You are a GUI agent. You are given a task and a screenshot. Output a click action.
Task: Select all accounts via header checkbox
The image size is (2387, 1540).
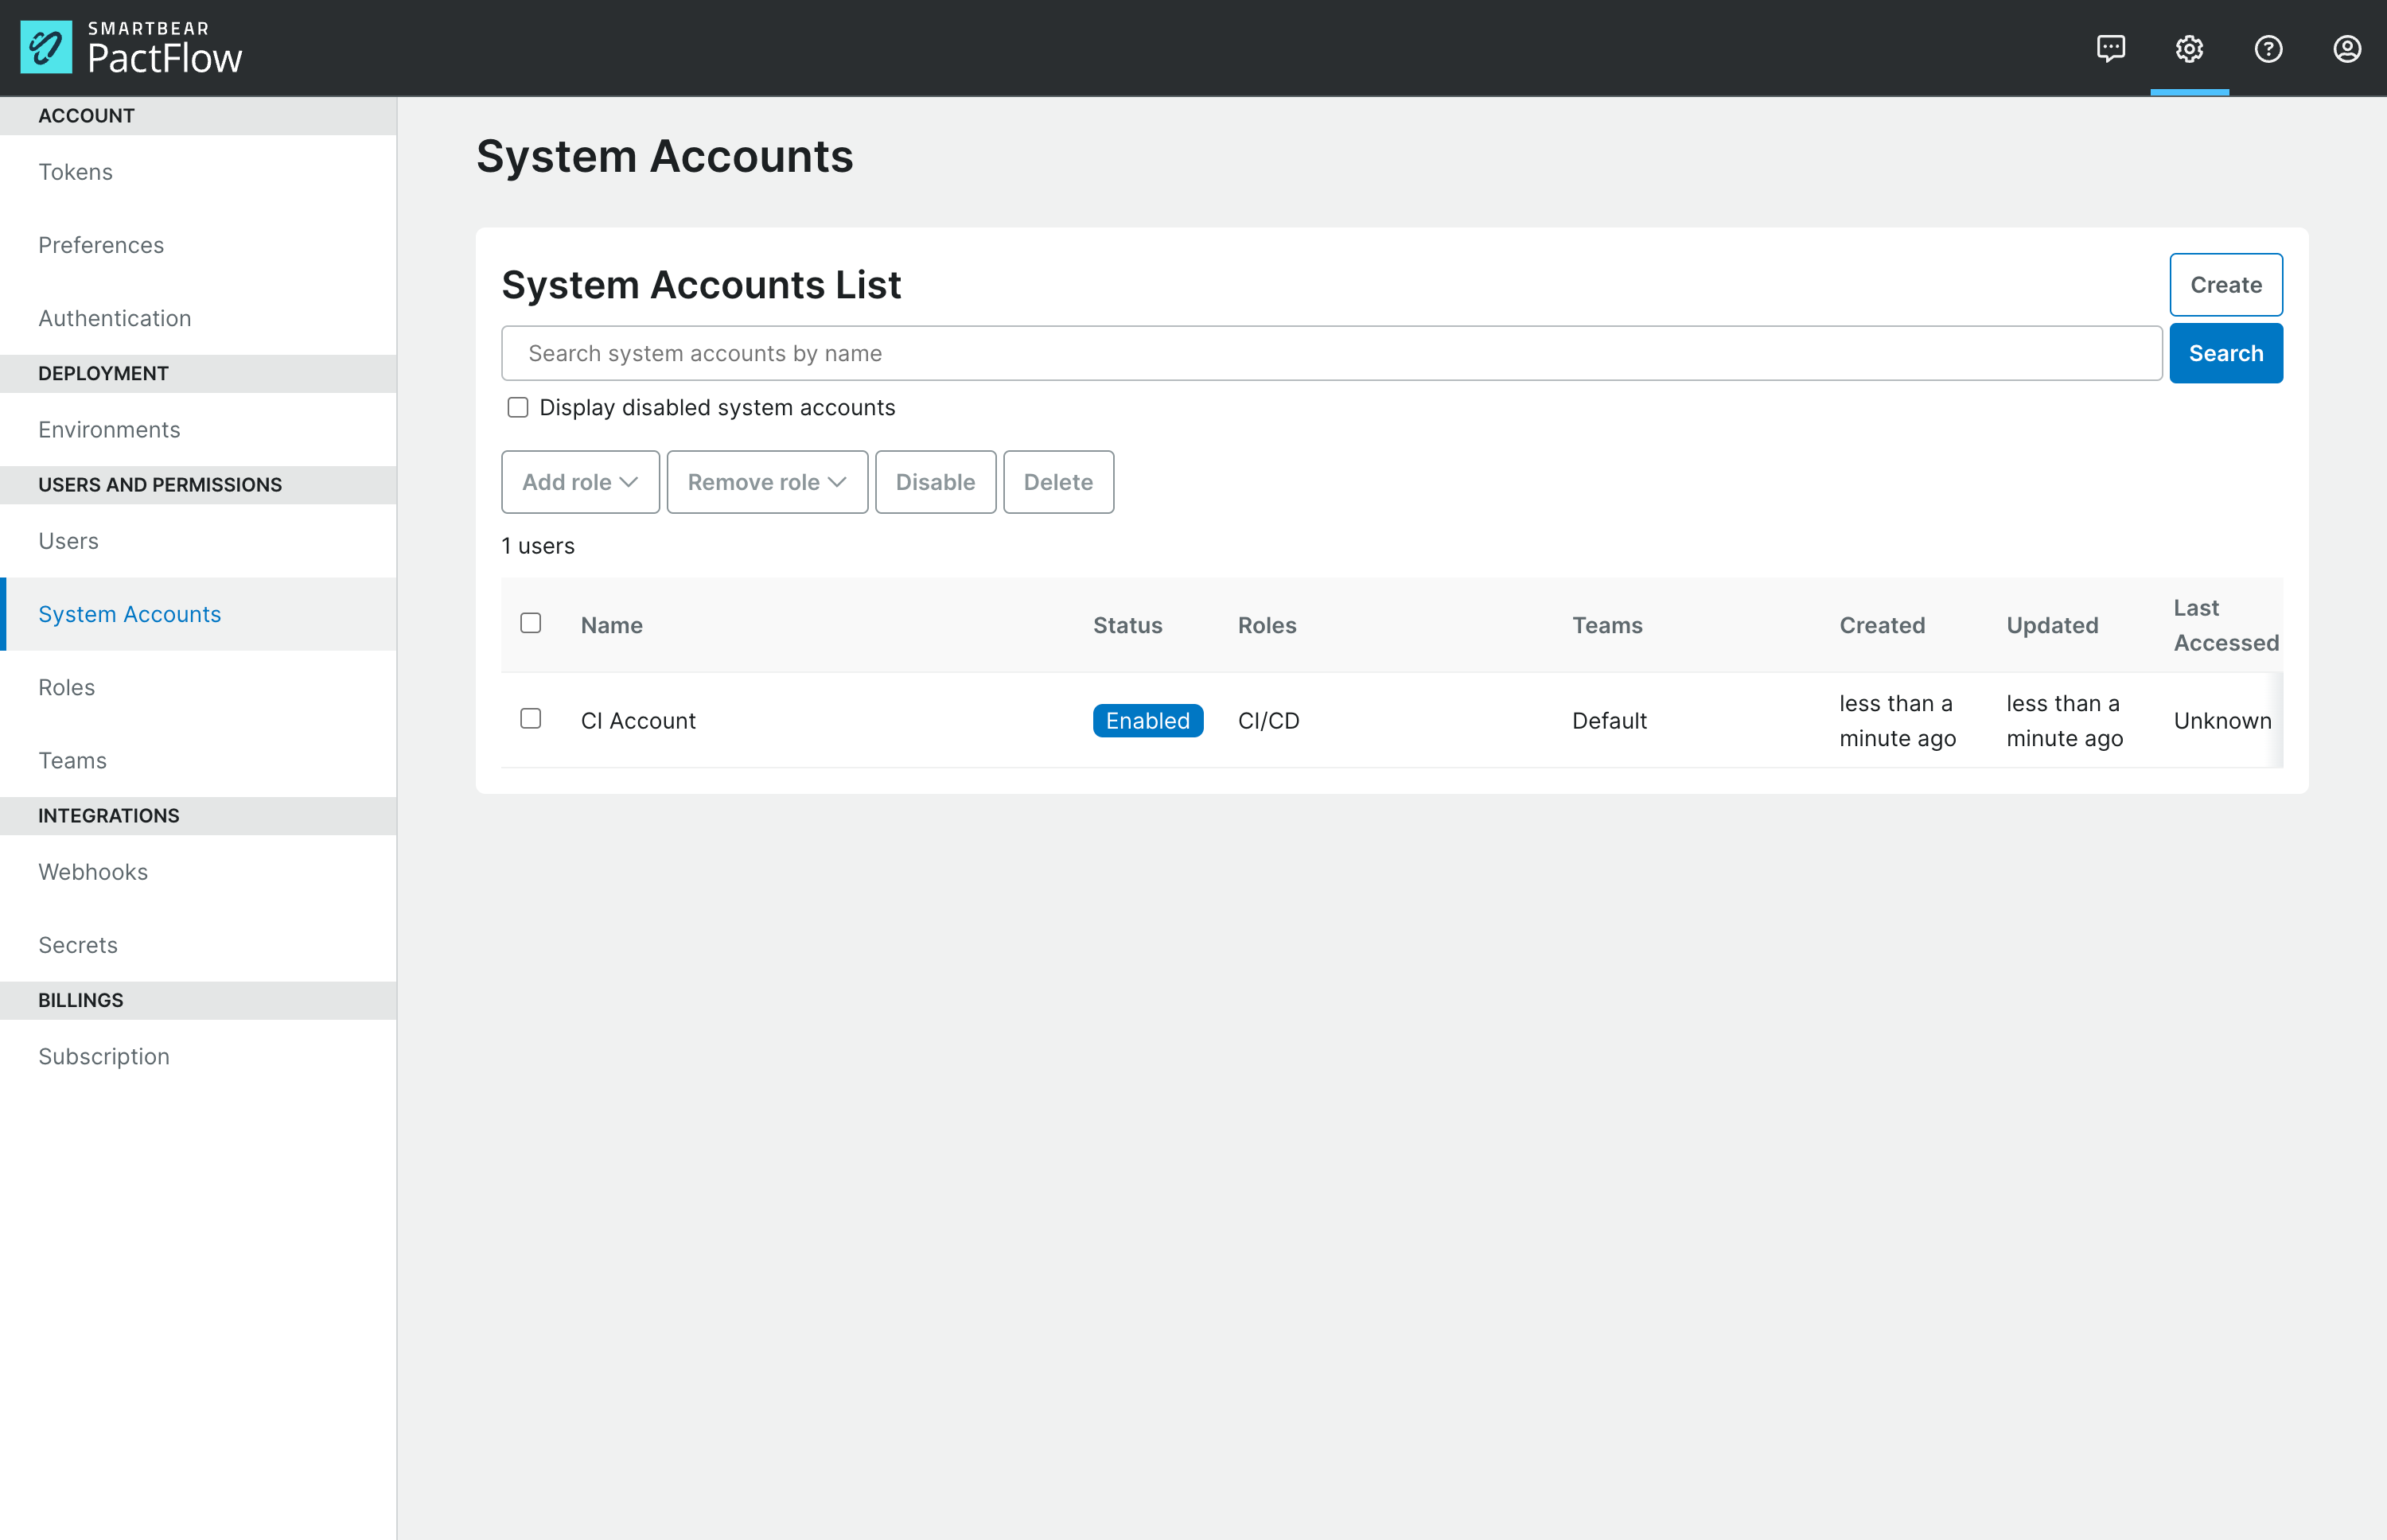[x=531, y=622]
